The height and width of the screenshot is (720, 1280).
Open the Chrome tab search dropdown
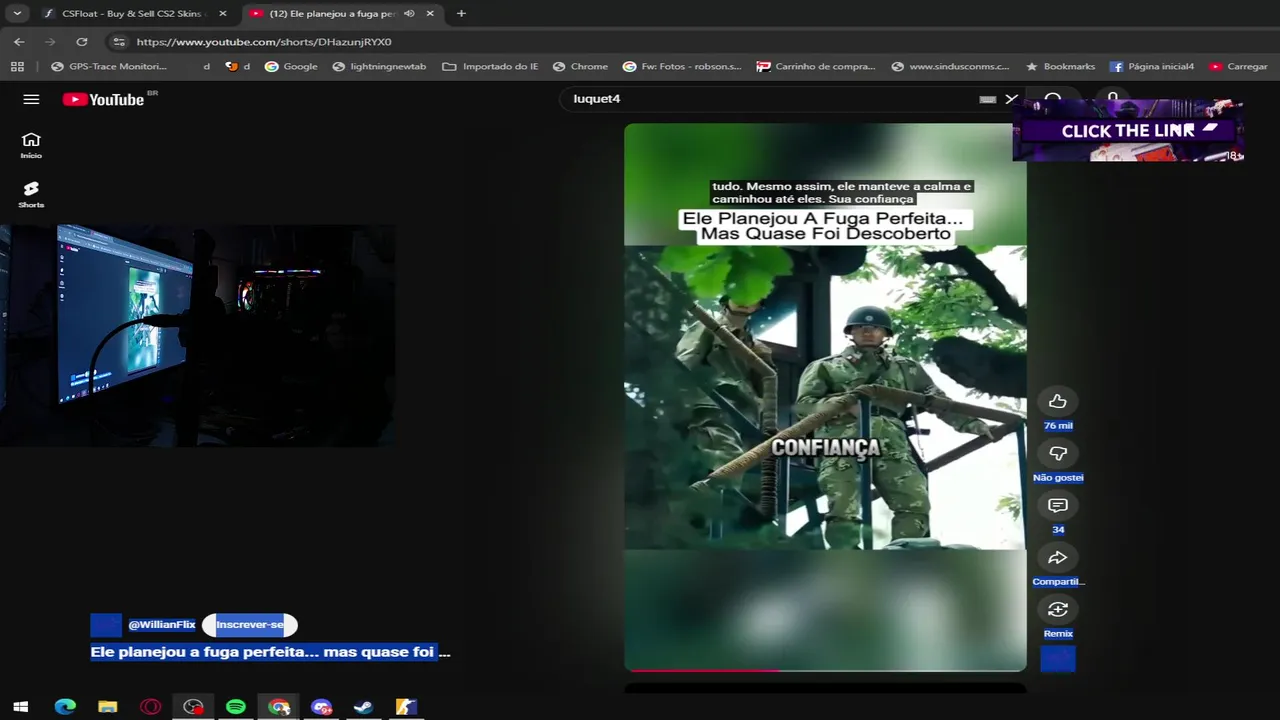point(17,14)
